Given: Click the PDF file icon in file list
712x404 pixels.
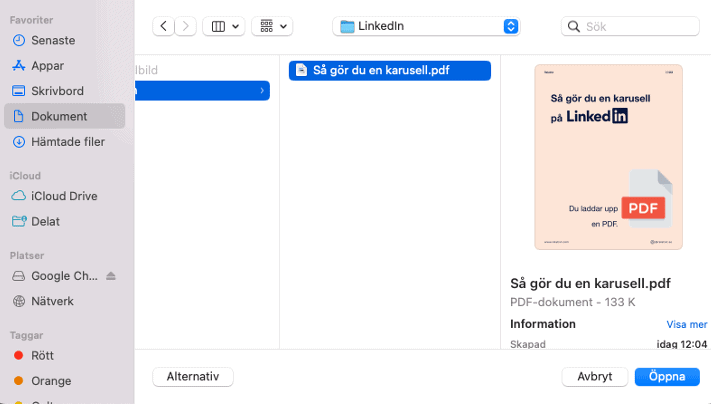Looking at the screenshot, I should (x=301, y=70).
